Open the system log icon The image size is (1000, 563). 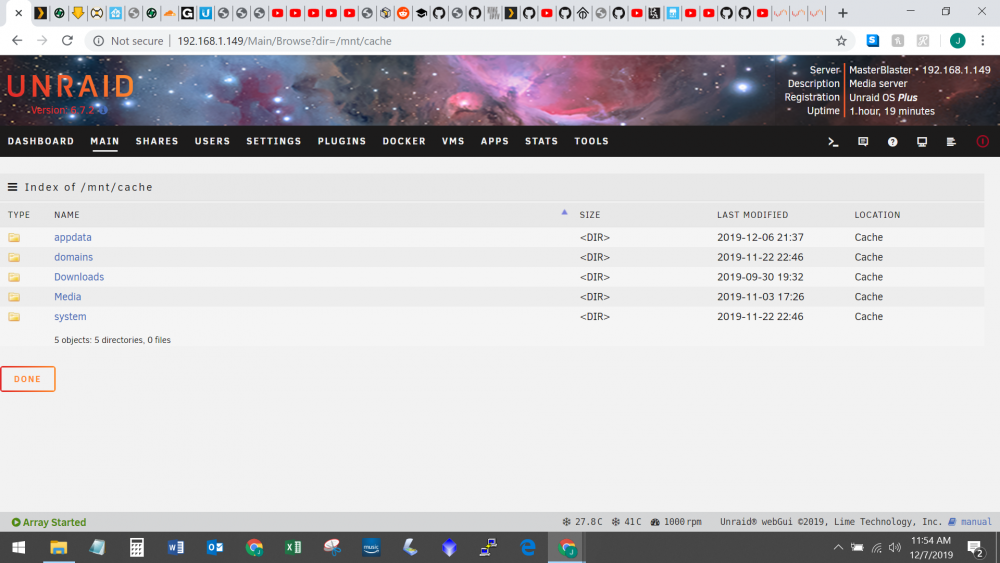click(951, 142)
